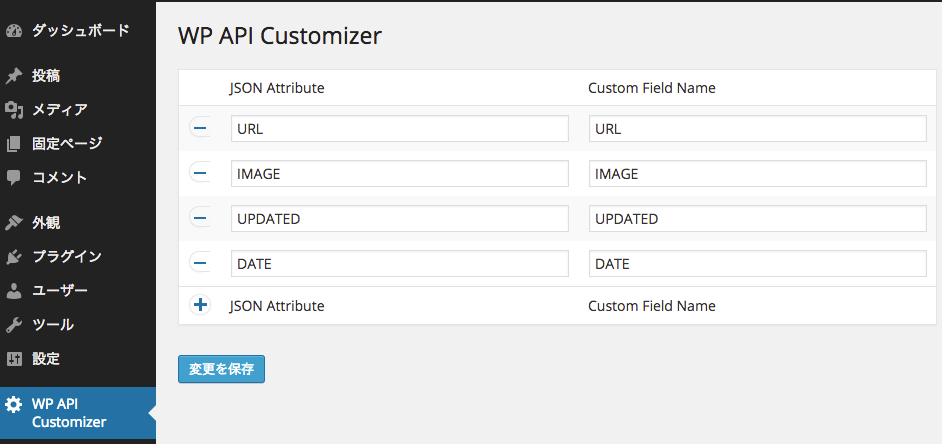Click the speech bubble icon beside コメント
The image size is (942, 444).
[x=13, y=177]
